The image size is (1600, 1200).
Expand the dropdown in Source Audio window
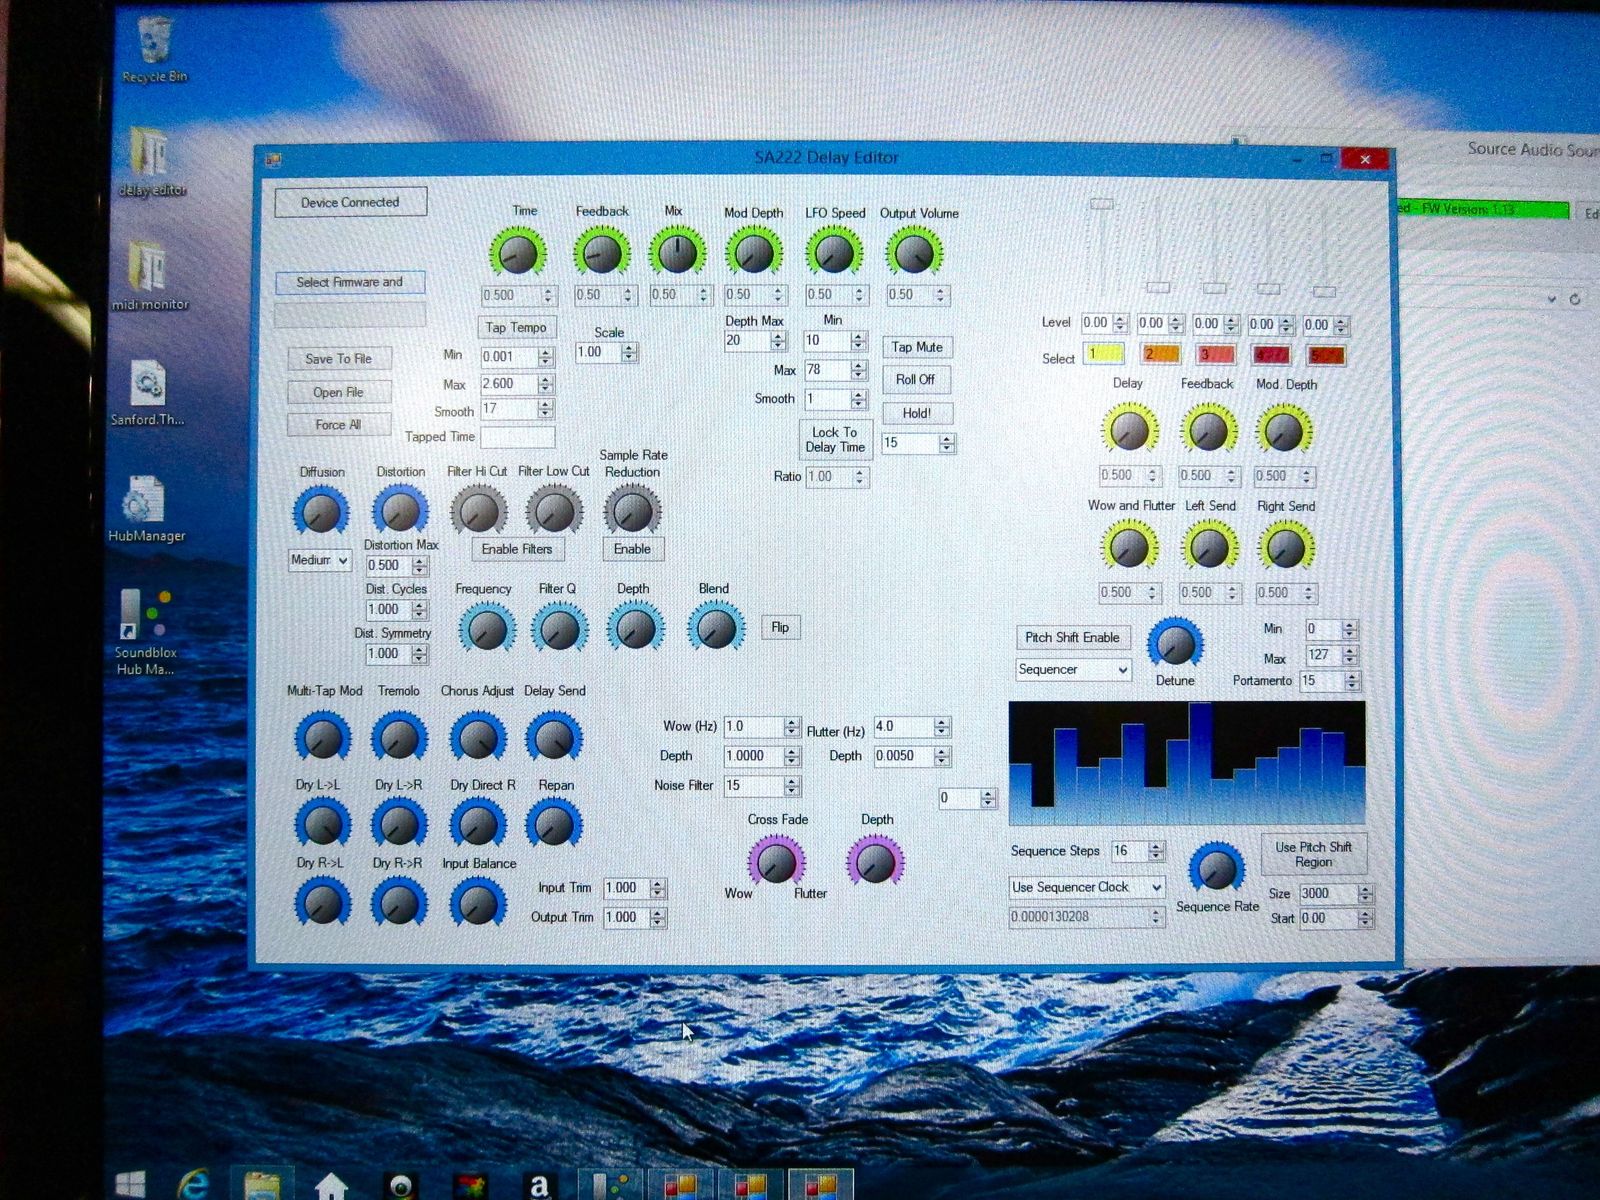[x=1551, y=299]
